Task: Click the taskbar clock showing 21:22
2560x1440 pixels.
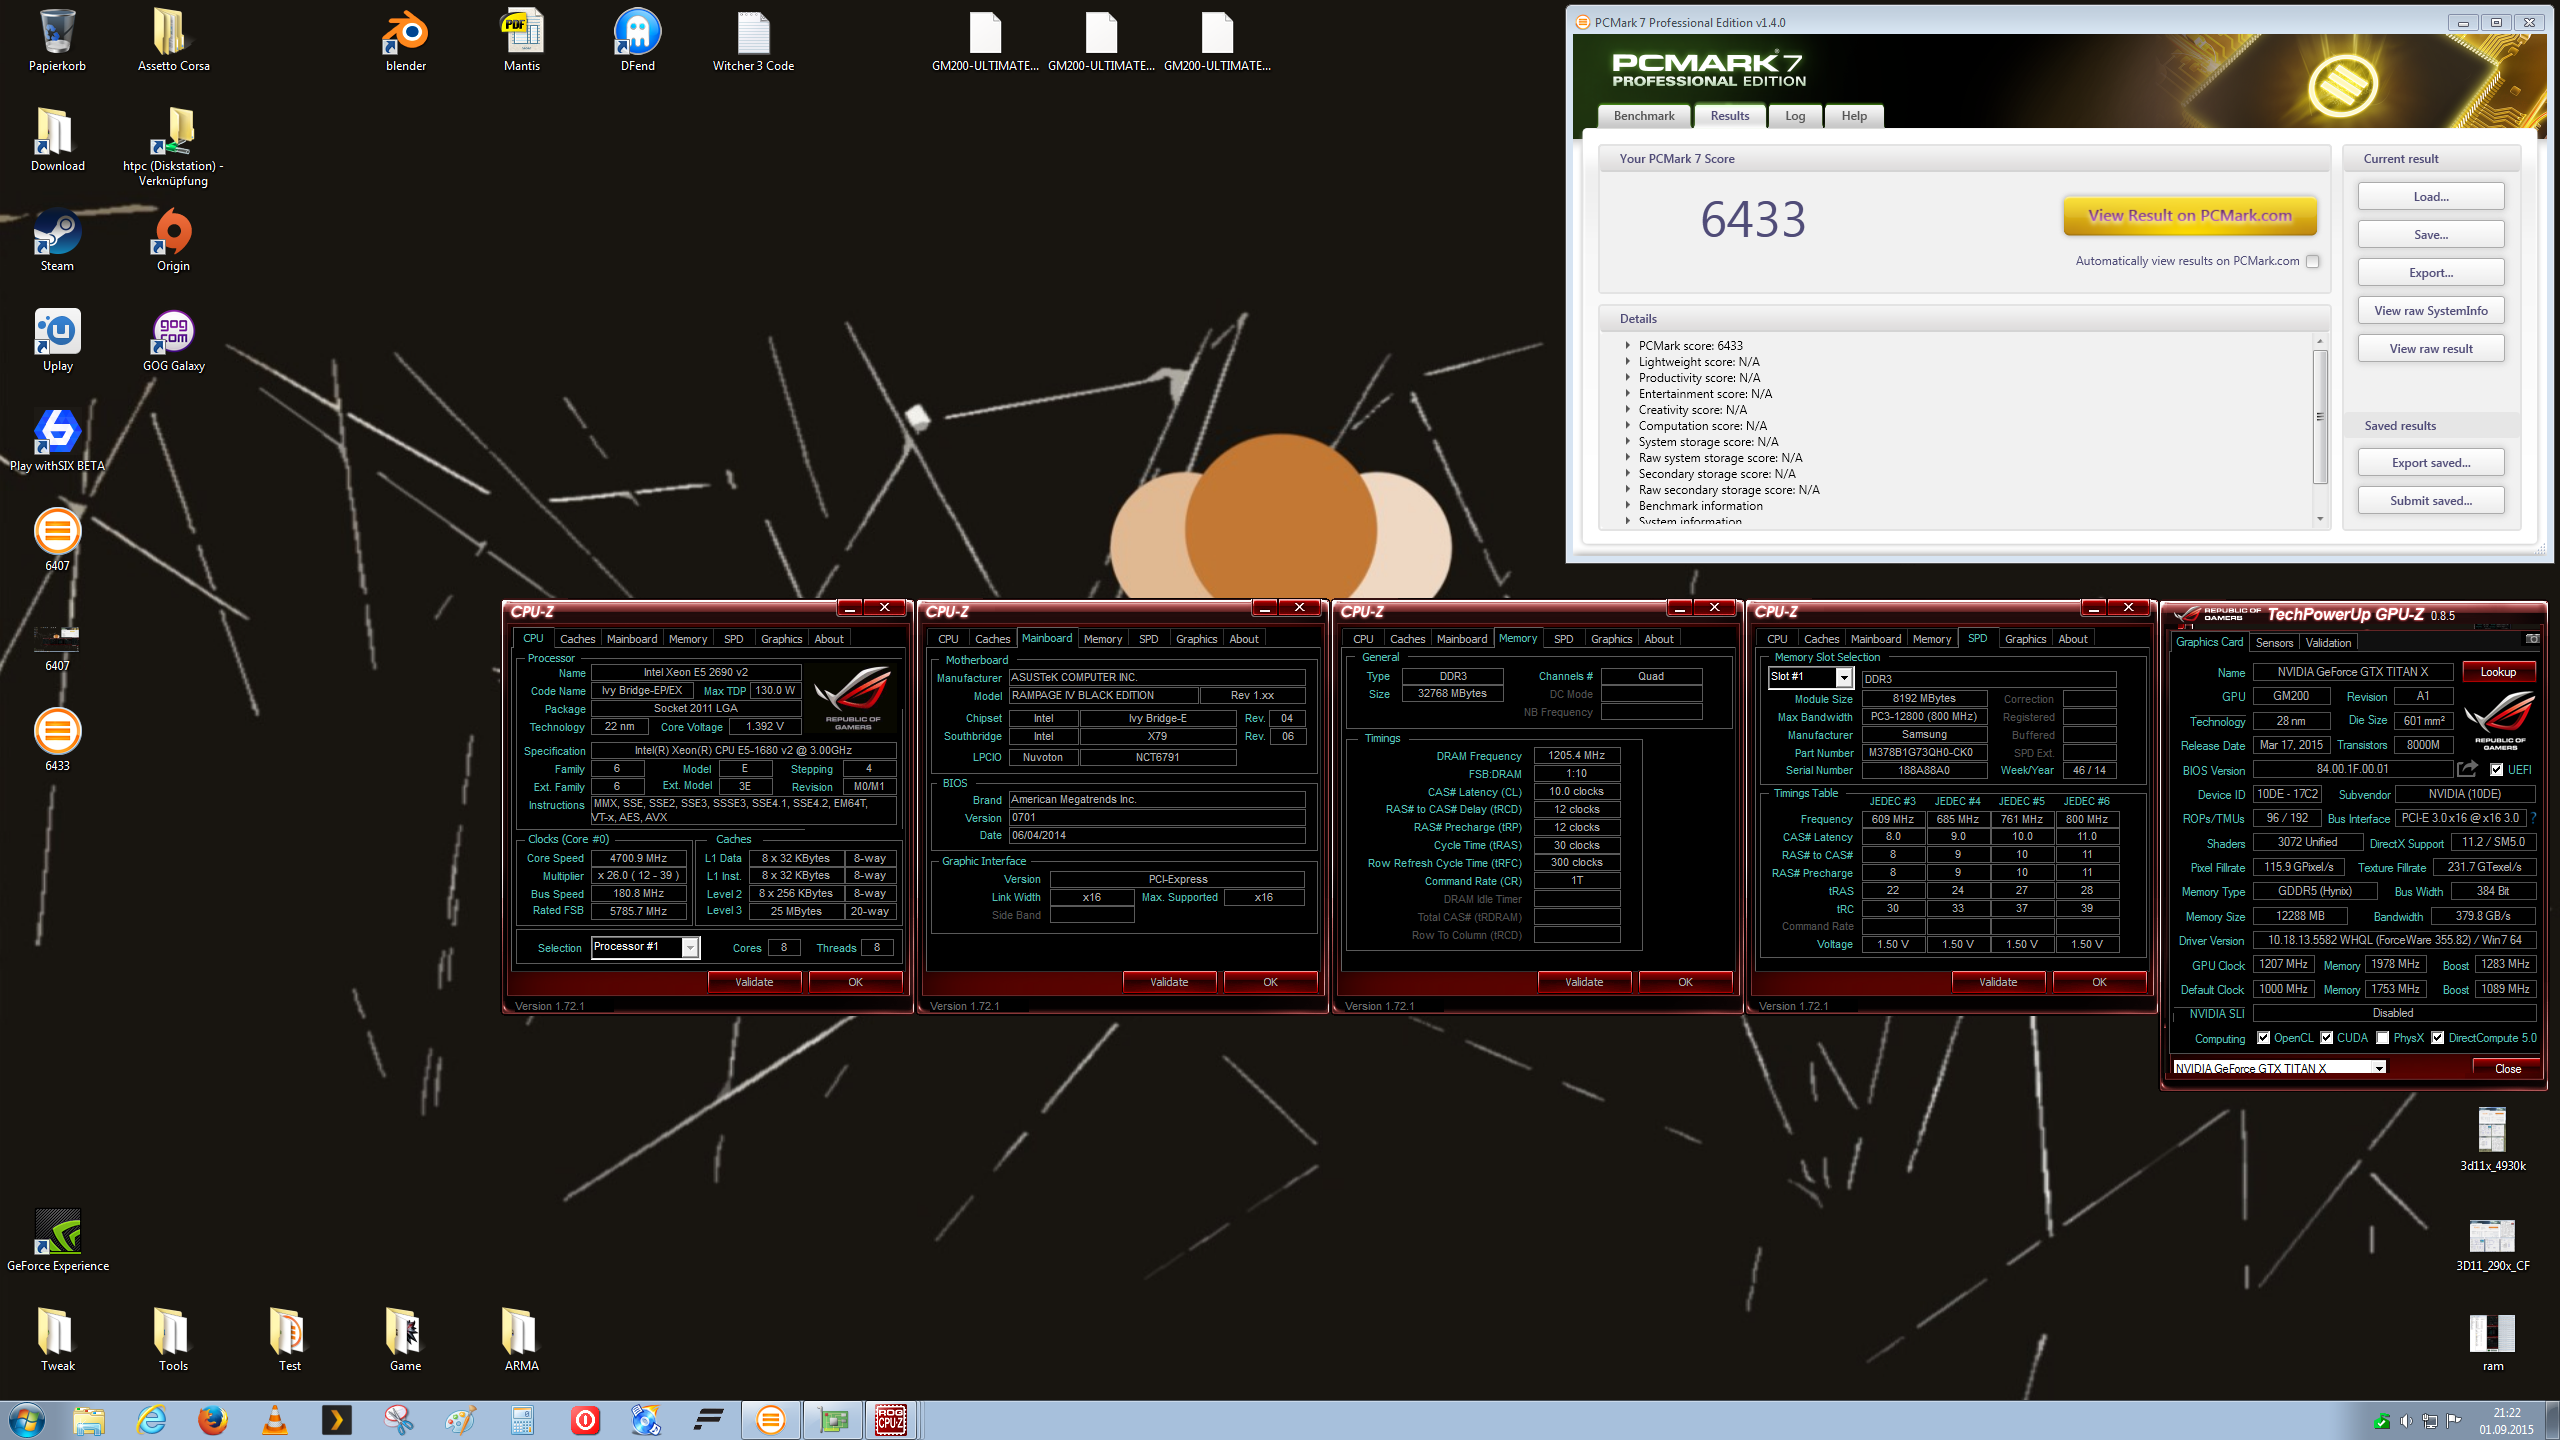Action: click(x=2506, y=1421)
